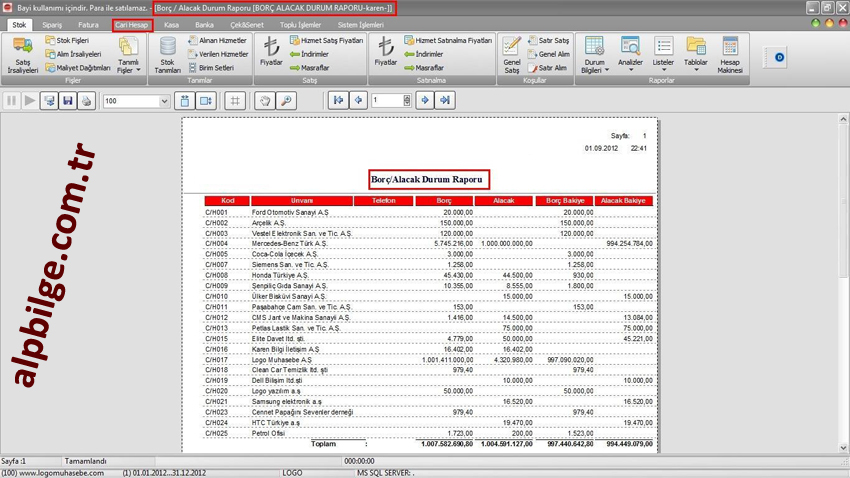Click Hizmet Satış Fiyatları

tap(326, 41)
